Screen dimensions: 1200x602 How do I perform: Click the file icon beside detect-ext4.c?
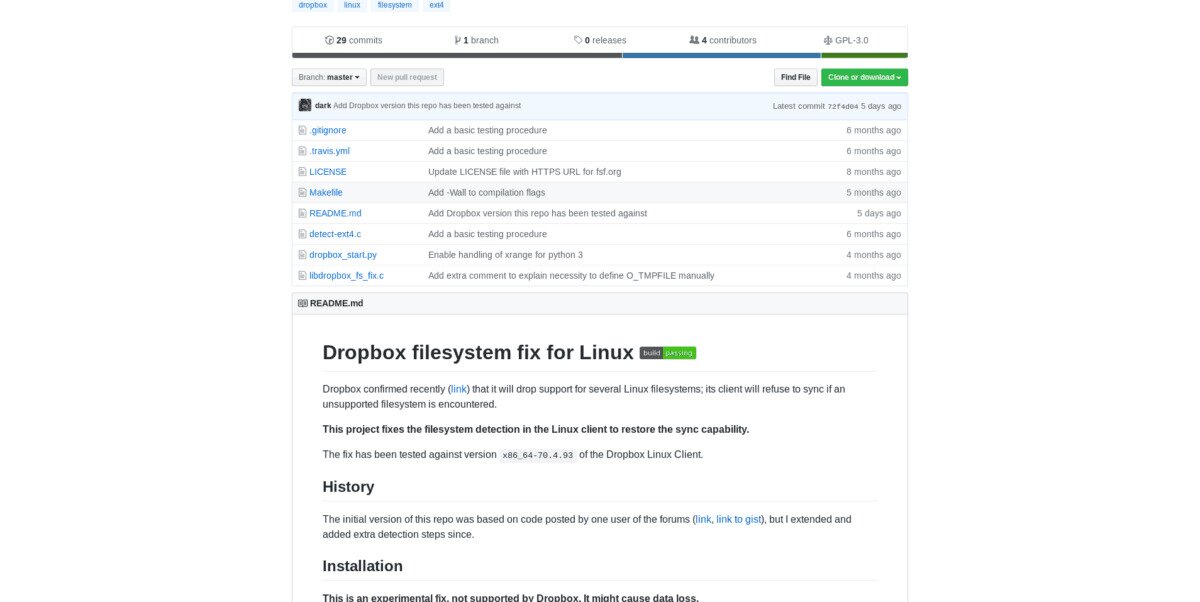click(x=302, y=234)
